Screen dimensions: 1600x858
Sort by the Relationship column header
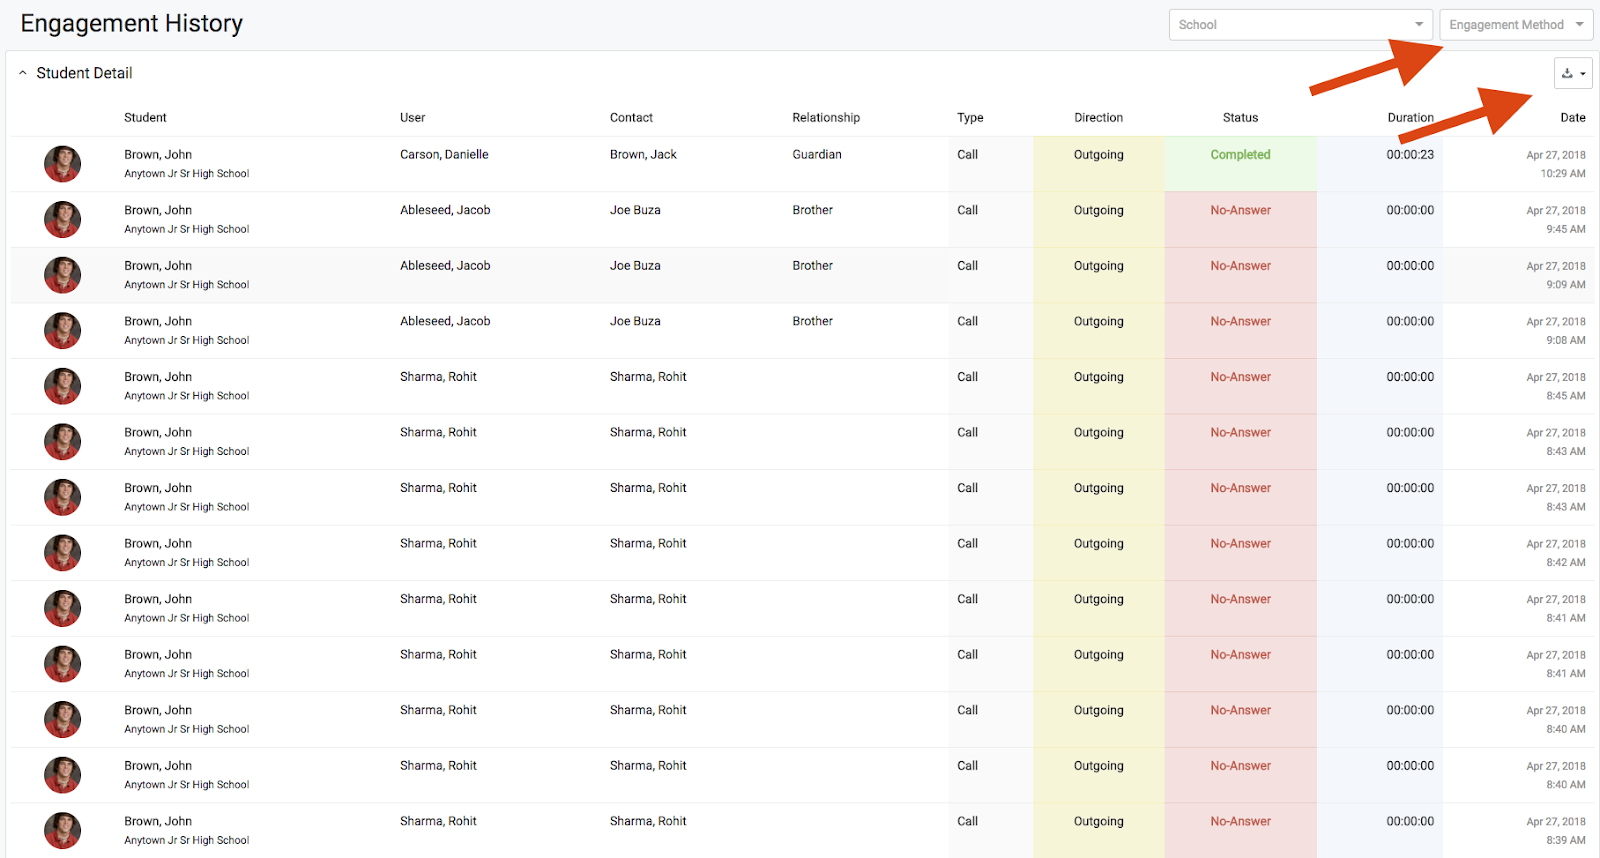(826, 117)
